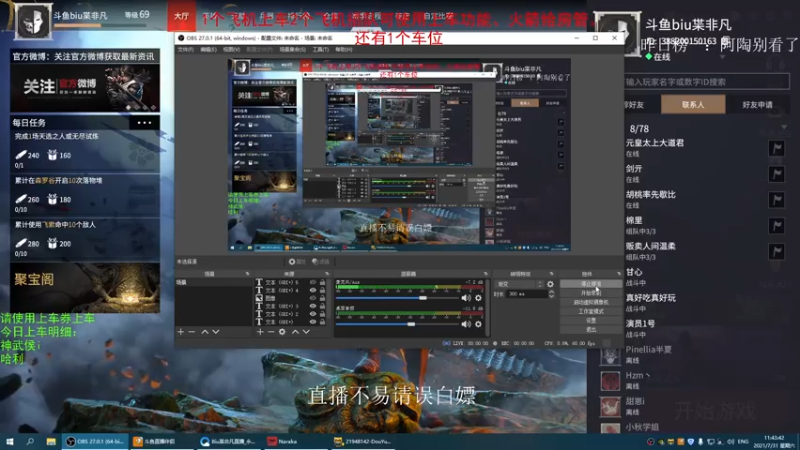Switch to the 好友申请 tab
Screen dimensions: 800x450
click(x=757, y=105)
